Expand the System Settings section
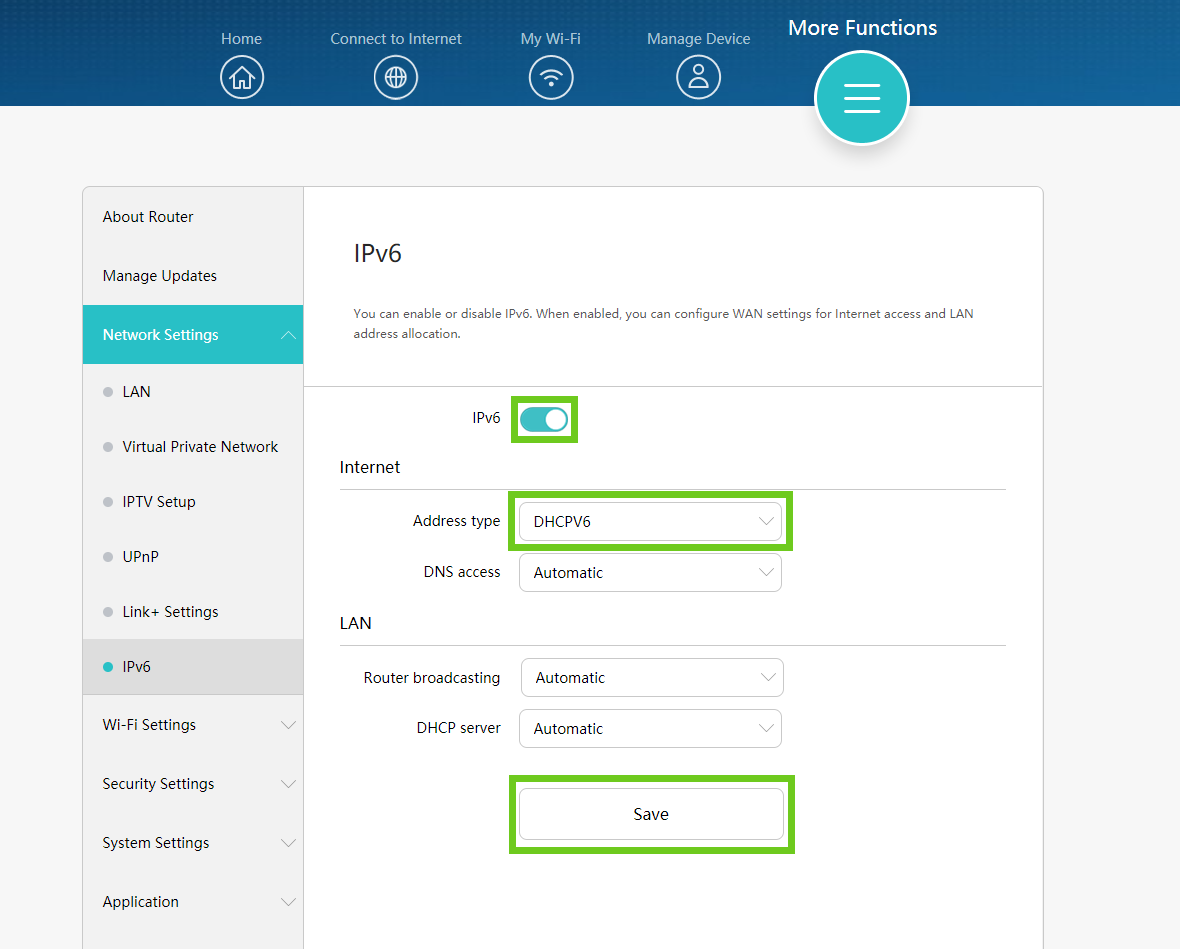 tap(192, 843)
